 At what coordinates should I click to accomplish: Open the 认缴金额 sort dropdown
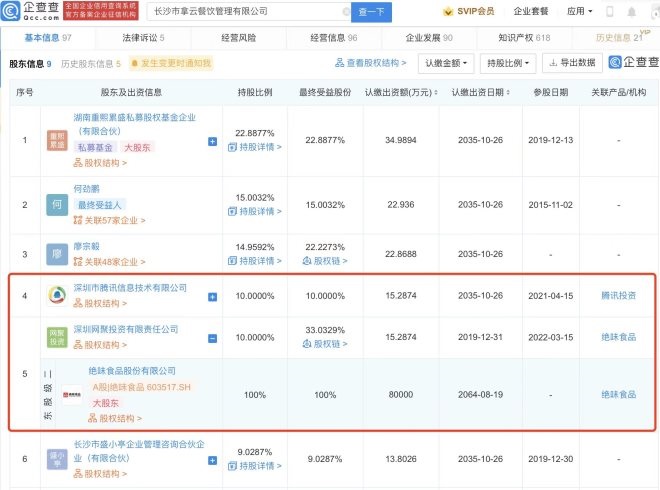click(443, 62)
